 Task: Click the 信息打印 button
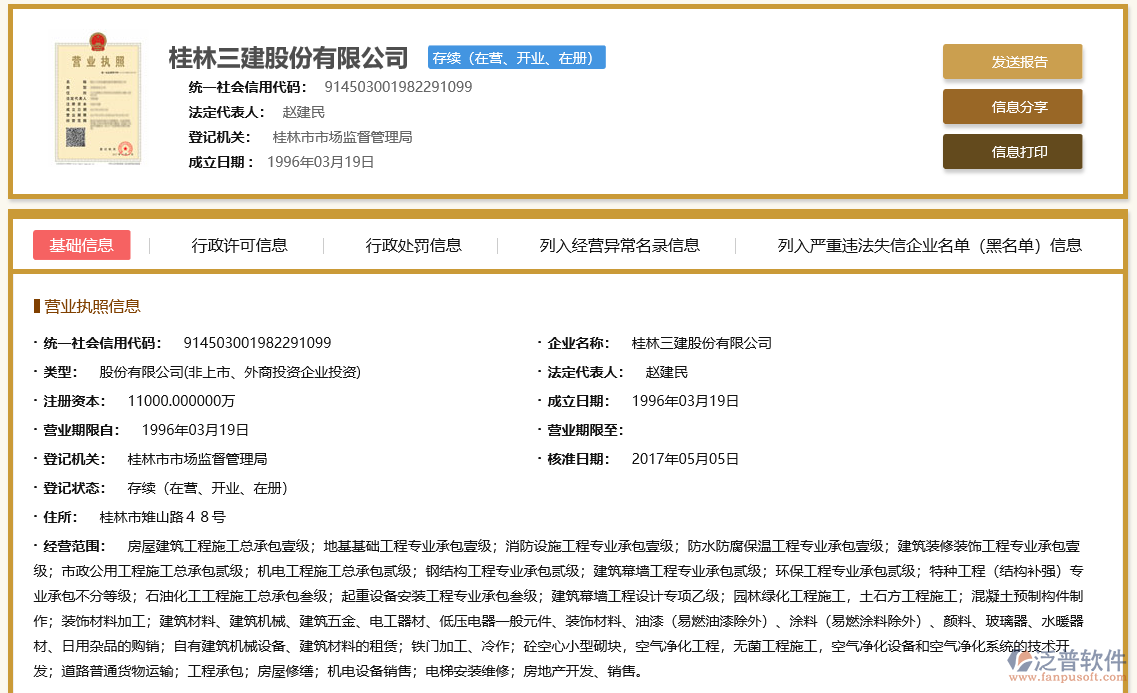pyautogui.click(x=1012, y=153)
